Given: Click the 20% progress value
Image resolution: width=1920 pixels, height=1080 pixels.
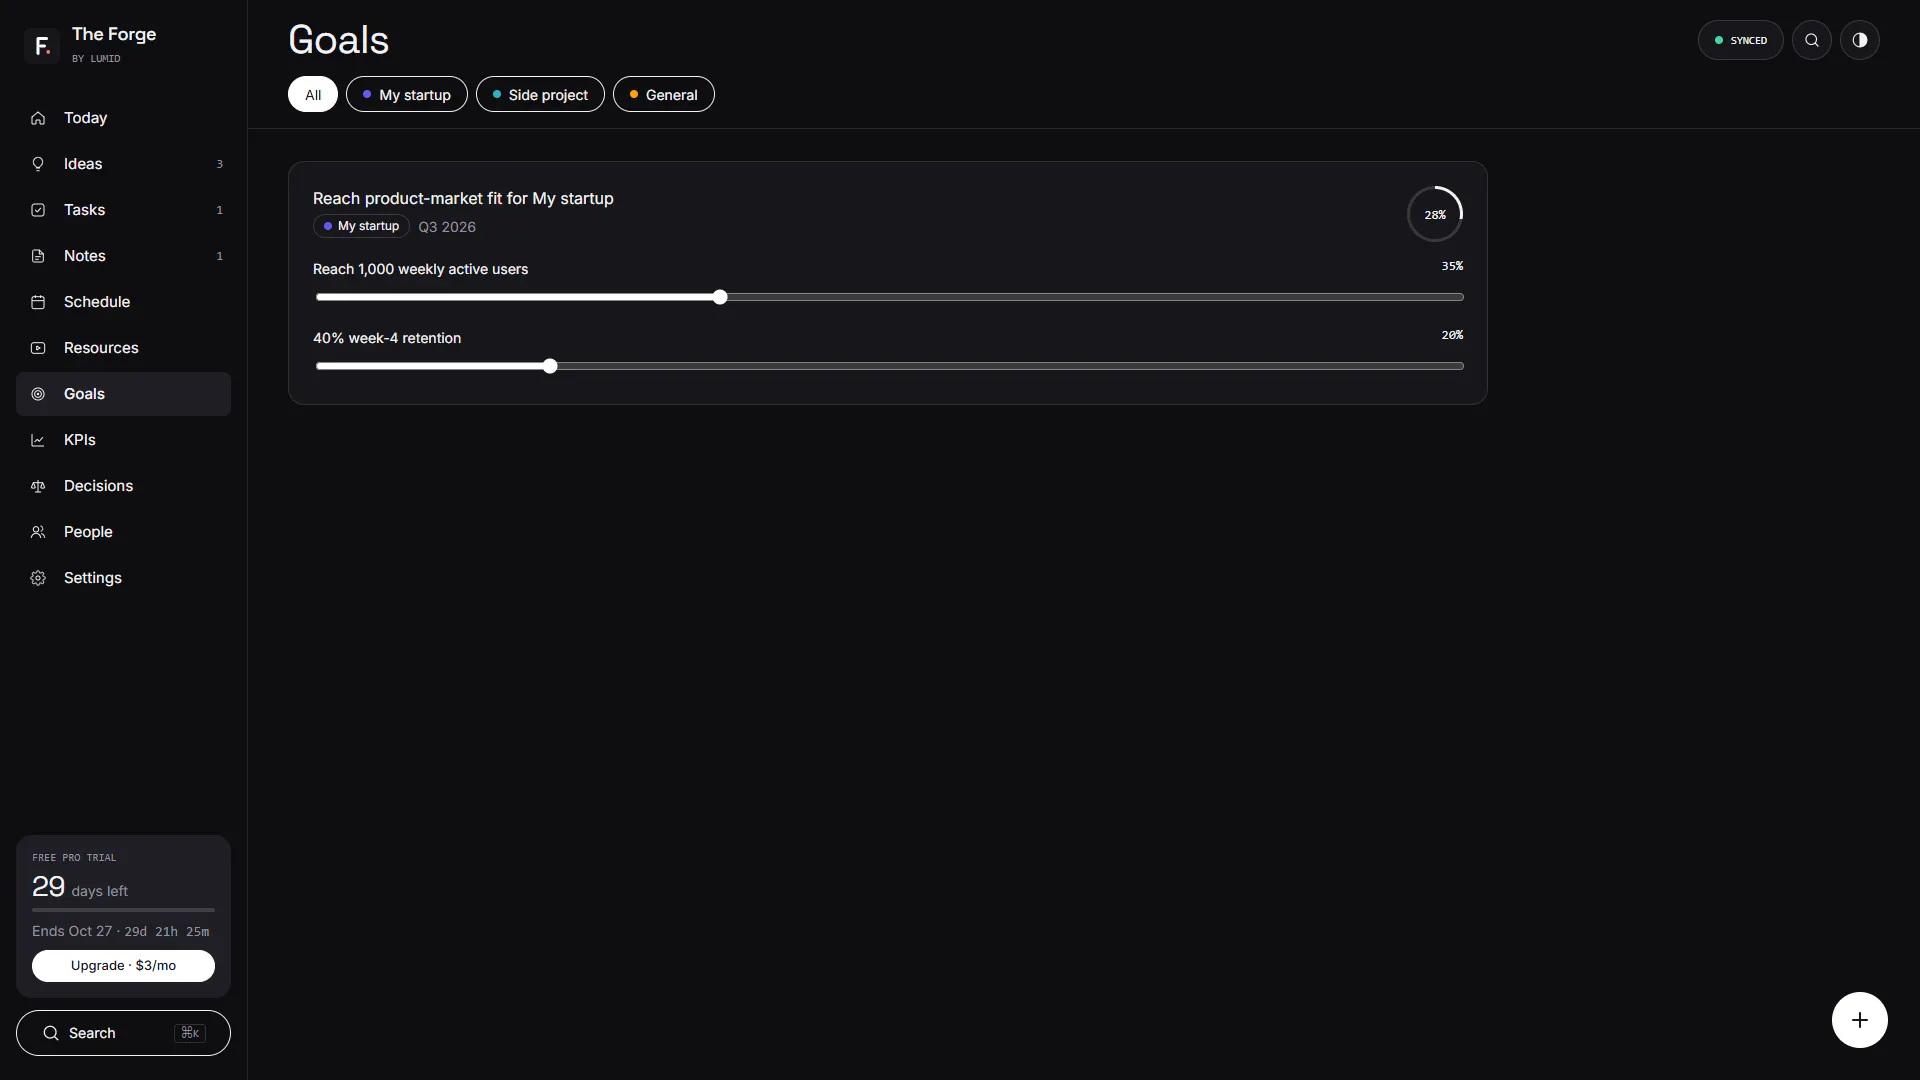Looking at the screenshot, I should [1452, 335].
